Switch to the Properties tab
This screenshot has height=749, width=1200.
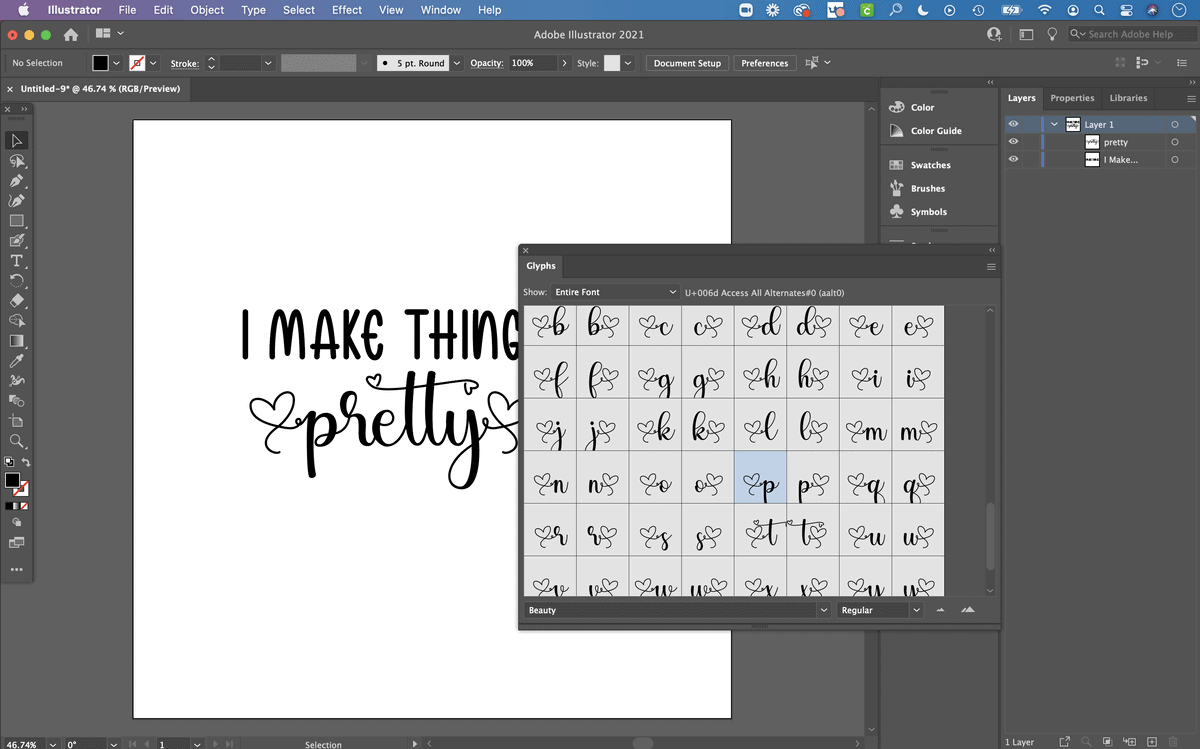1072,98
